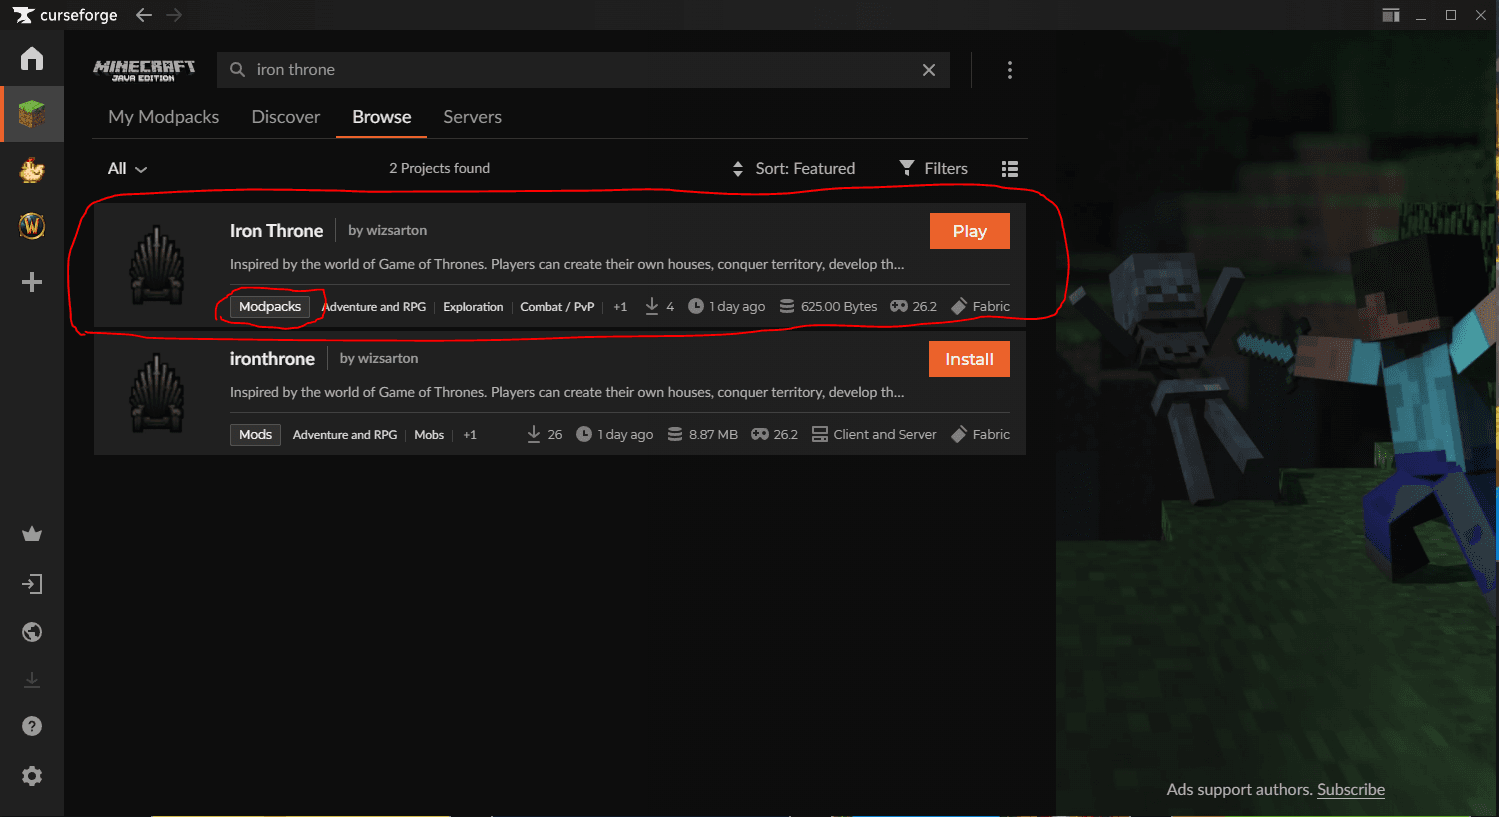The image size is (1499, 817).
Task: Focus the search field containing iron throne
Action: 584,70
